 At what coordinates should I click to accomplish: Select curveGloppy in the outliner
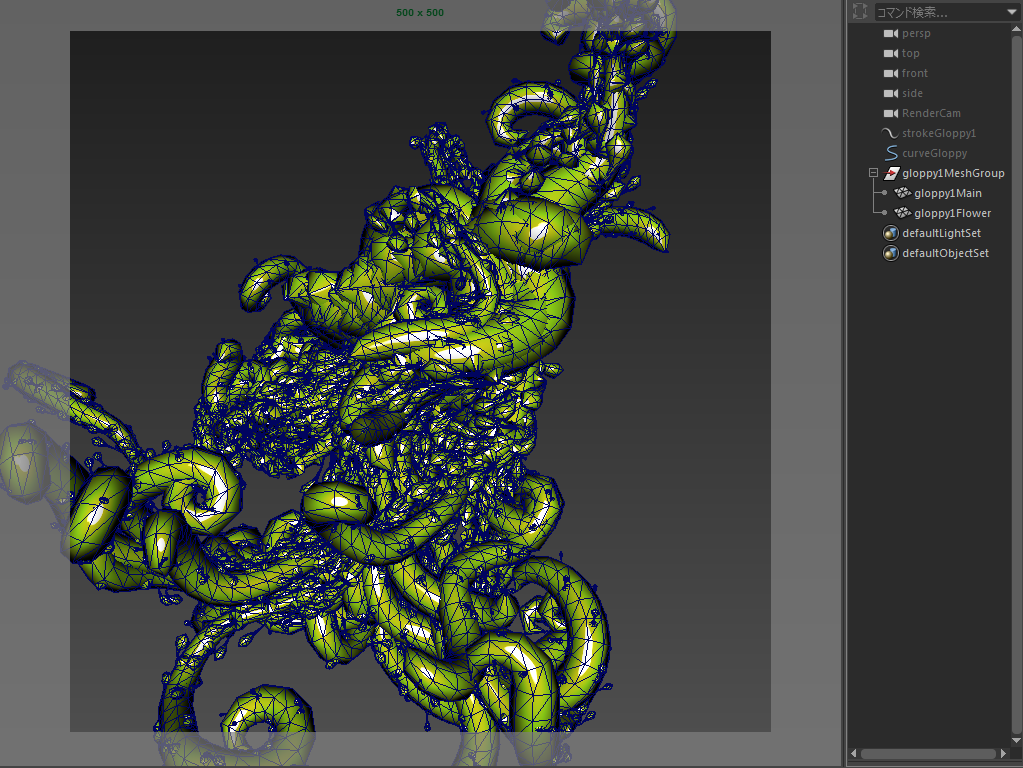tap(934, 153)
